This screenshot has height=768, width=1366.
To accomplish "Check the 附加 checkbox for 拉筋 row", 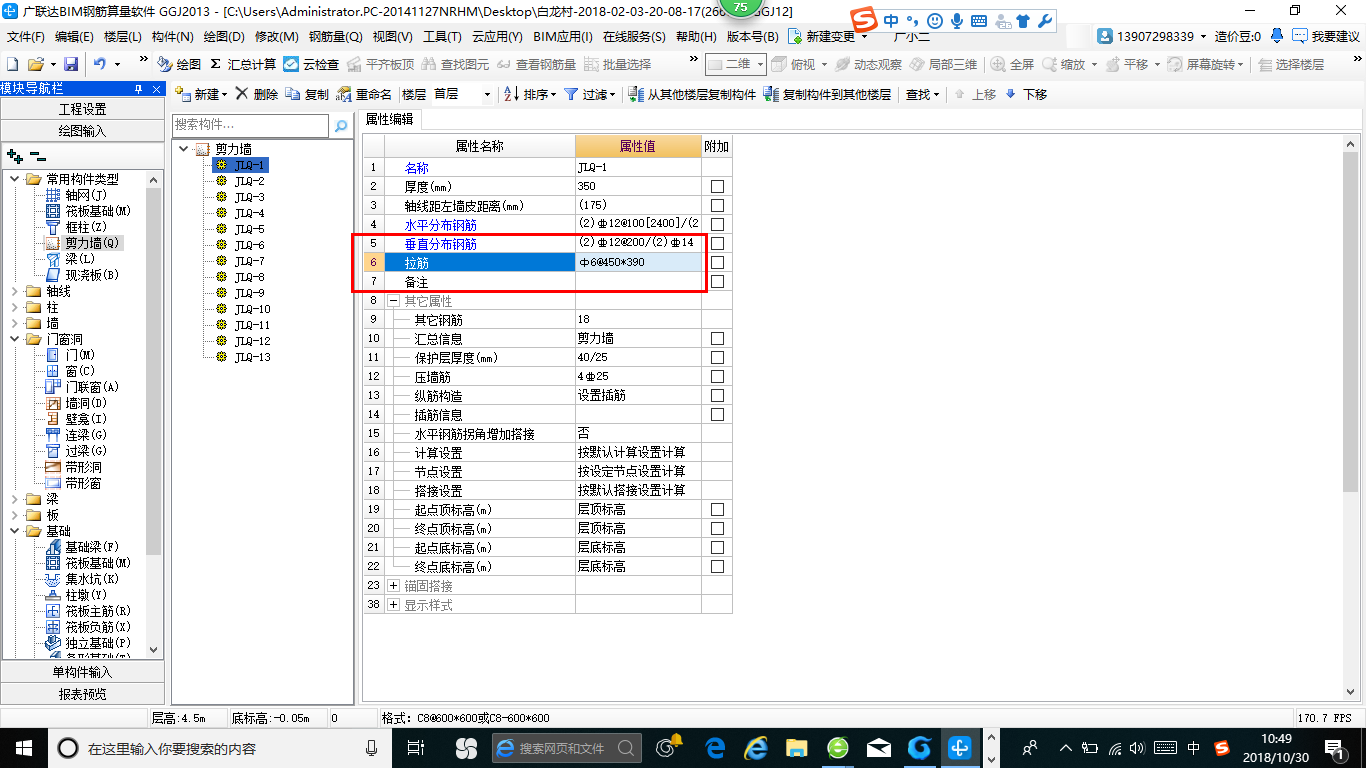I will pyautogui.click(x=716, y=262).
